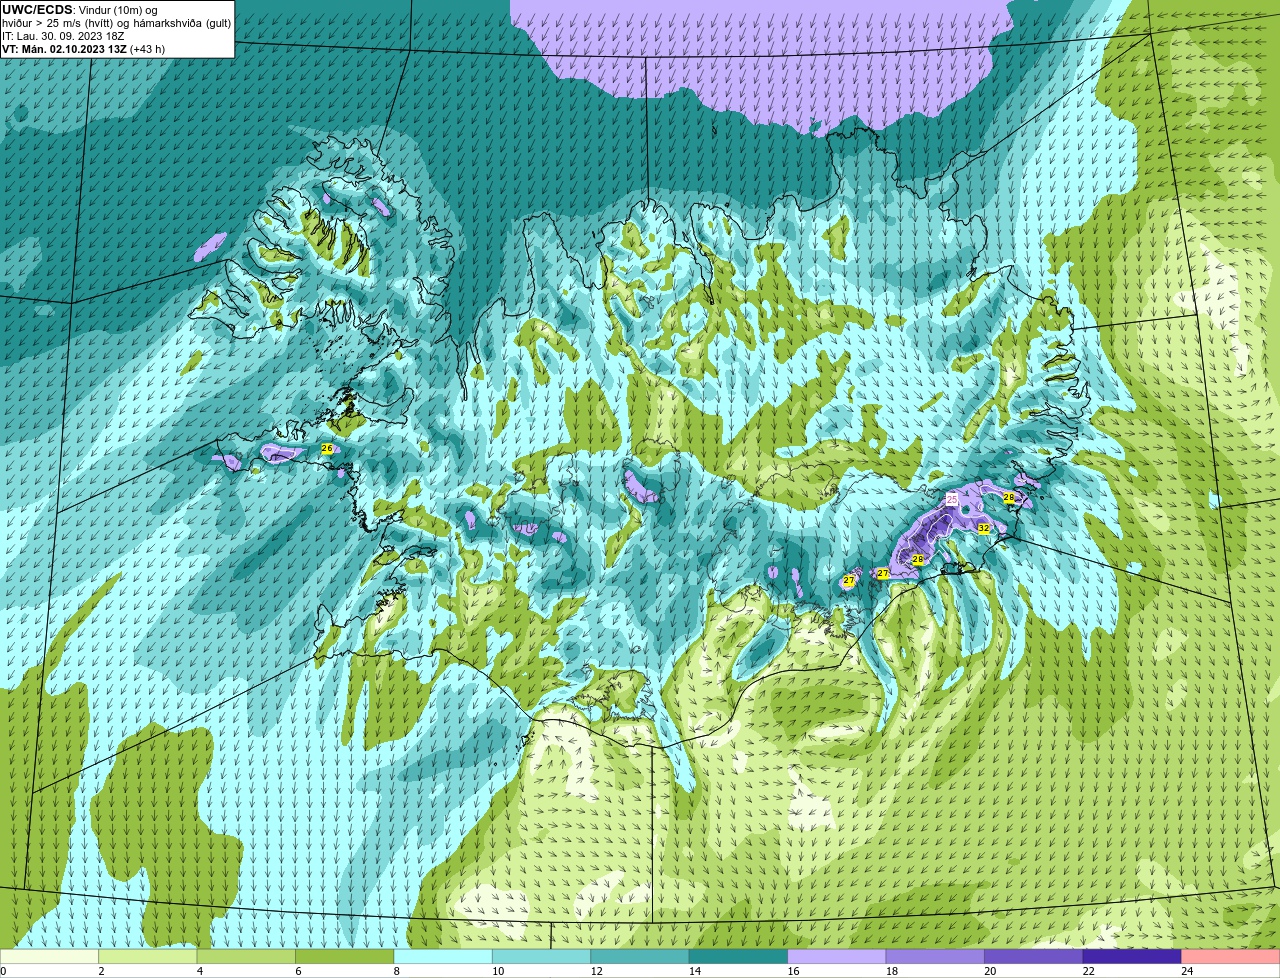
Task: Select the 8–10 m/s light cyan legend swatch
Action: (x=443, y=956)
